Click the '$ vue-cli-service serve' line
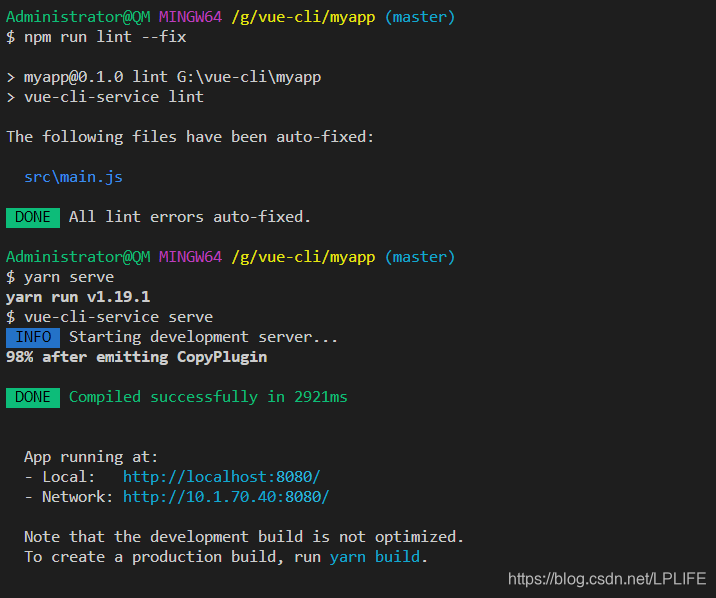The width and height of the screenshot is (716, 598). point(110,317)
